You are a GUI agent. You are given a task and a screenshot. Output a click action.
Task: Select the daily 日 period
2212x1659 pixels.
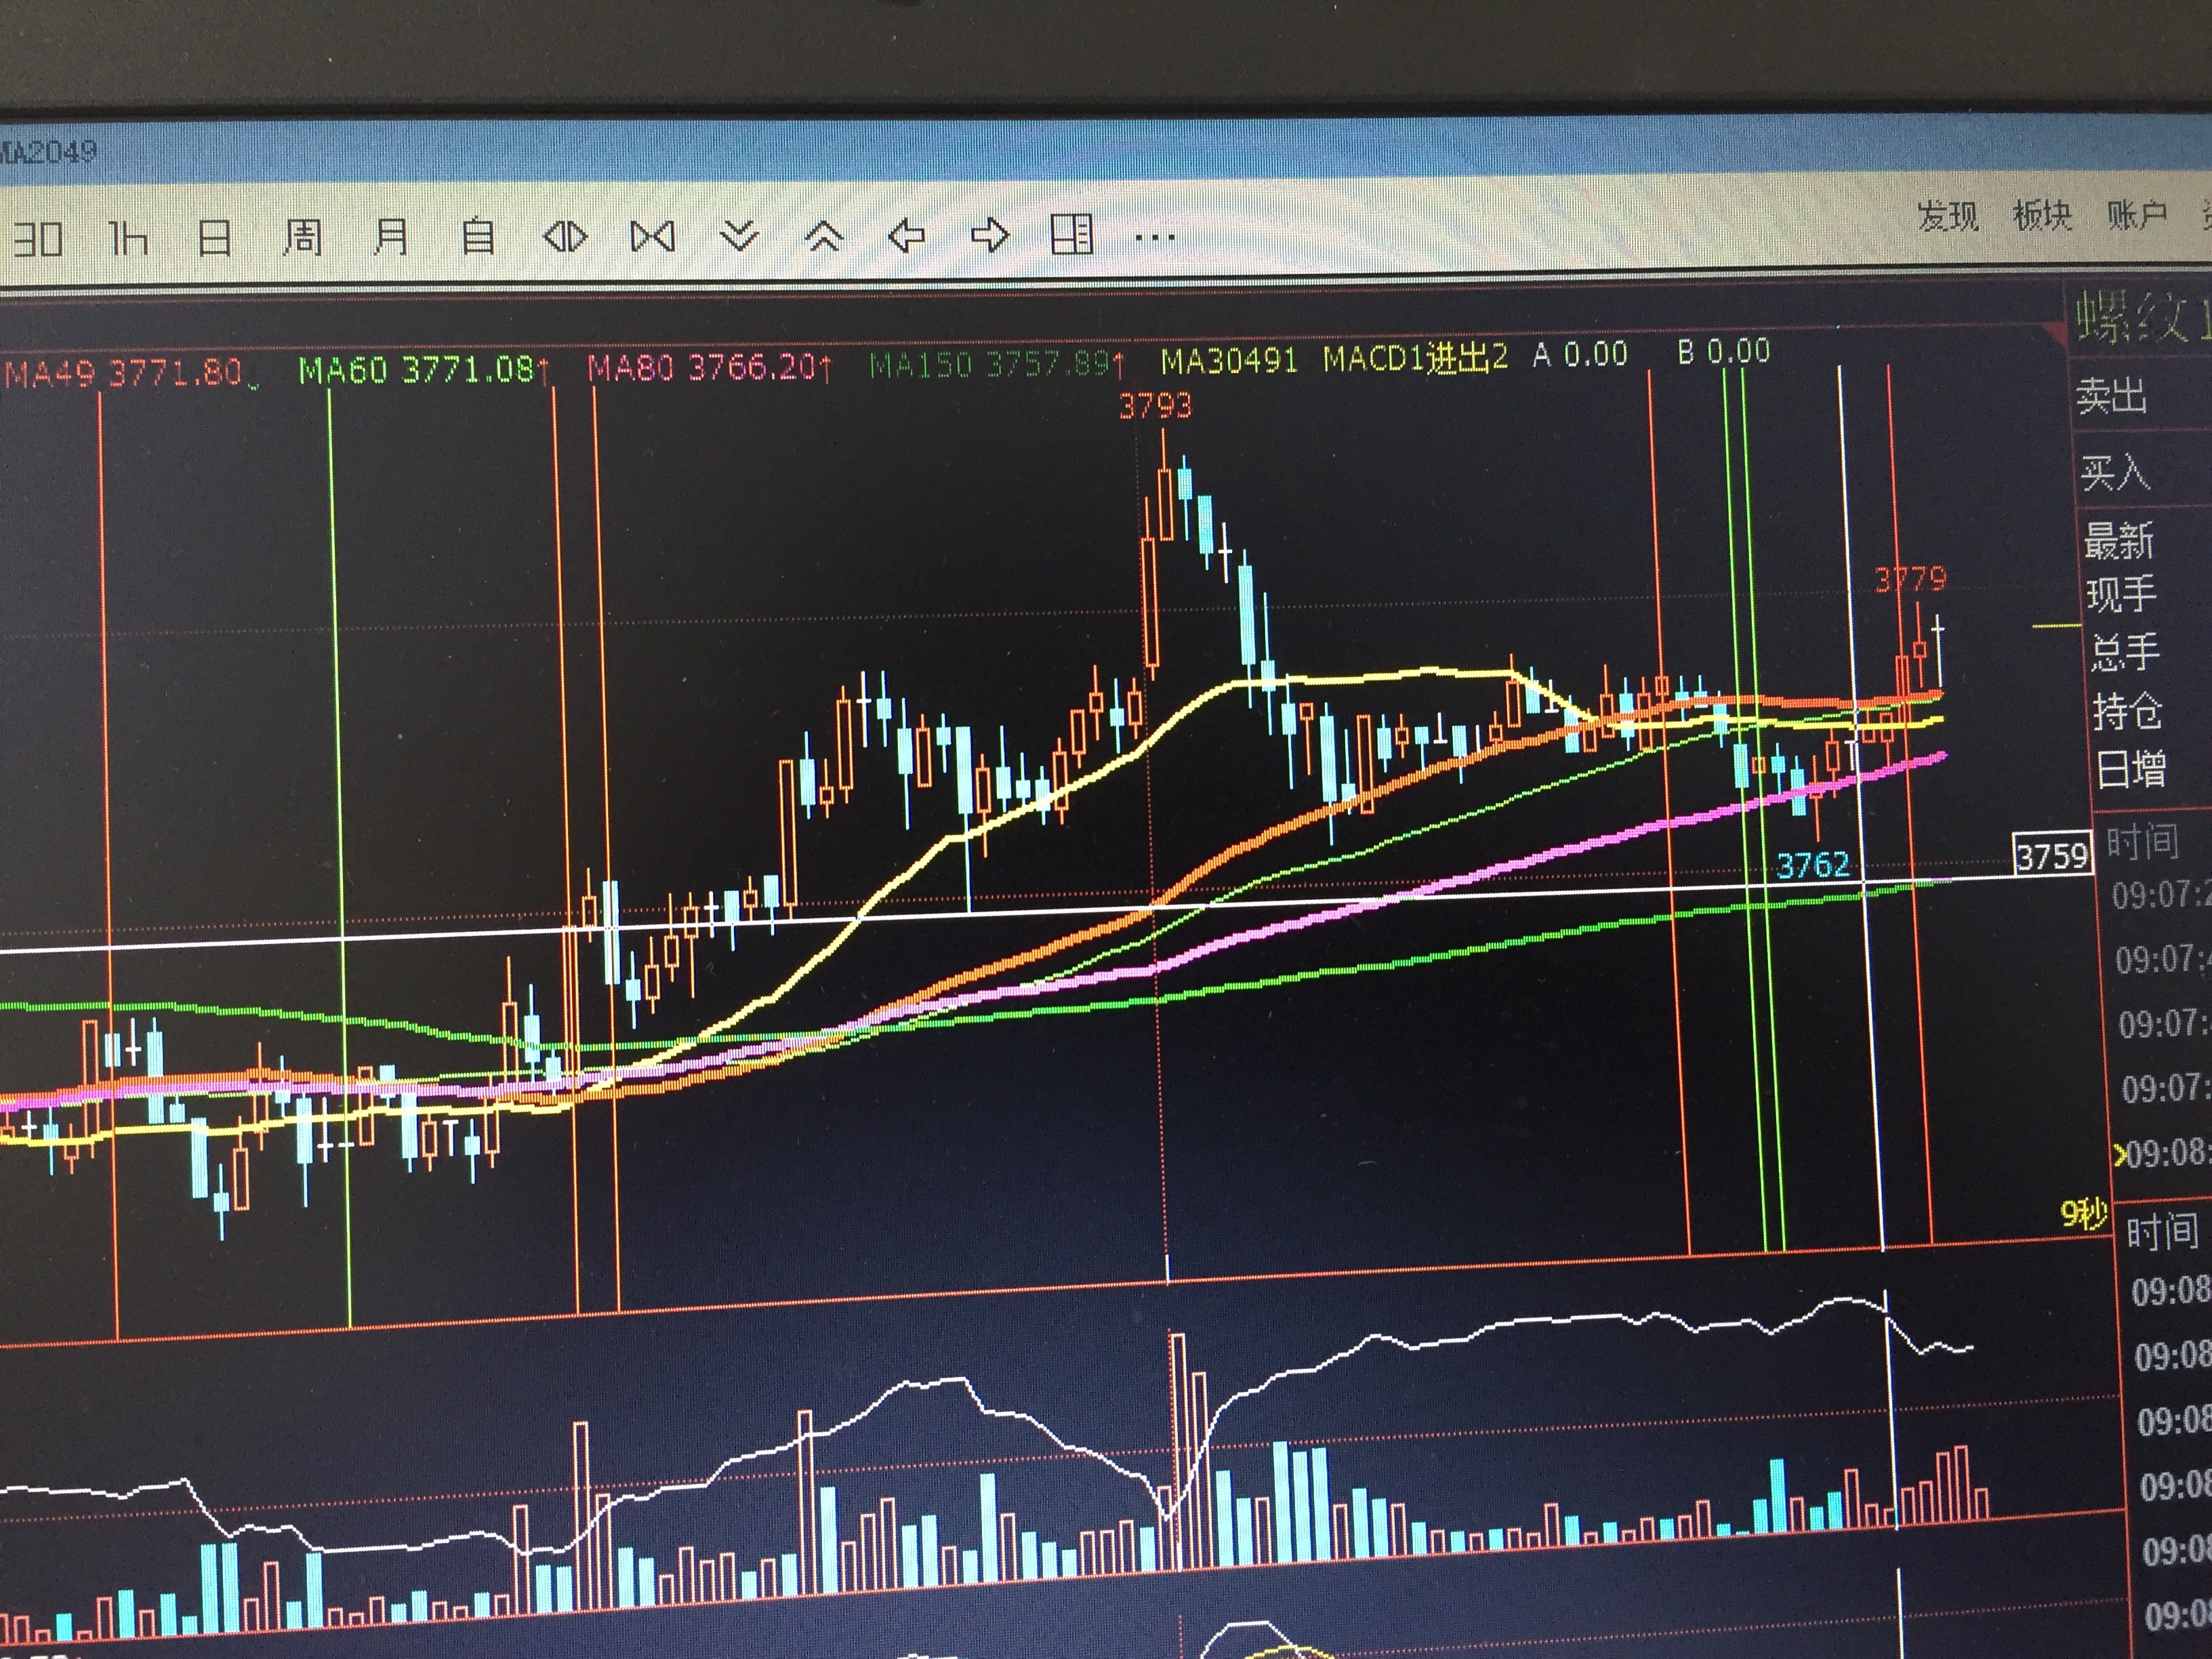pos(215,239)
